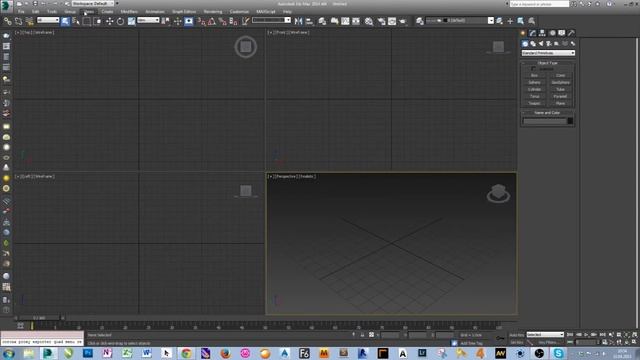Viewport: 640px width, 360px height.
Task: Collapse the Object Type rollout
Action: [x=548, y=63]
